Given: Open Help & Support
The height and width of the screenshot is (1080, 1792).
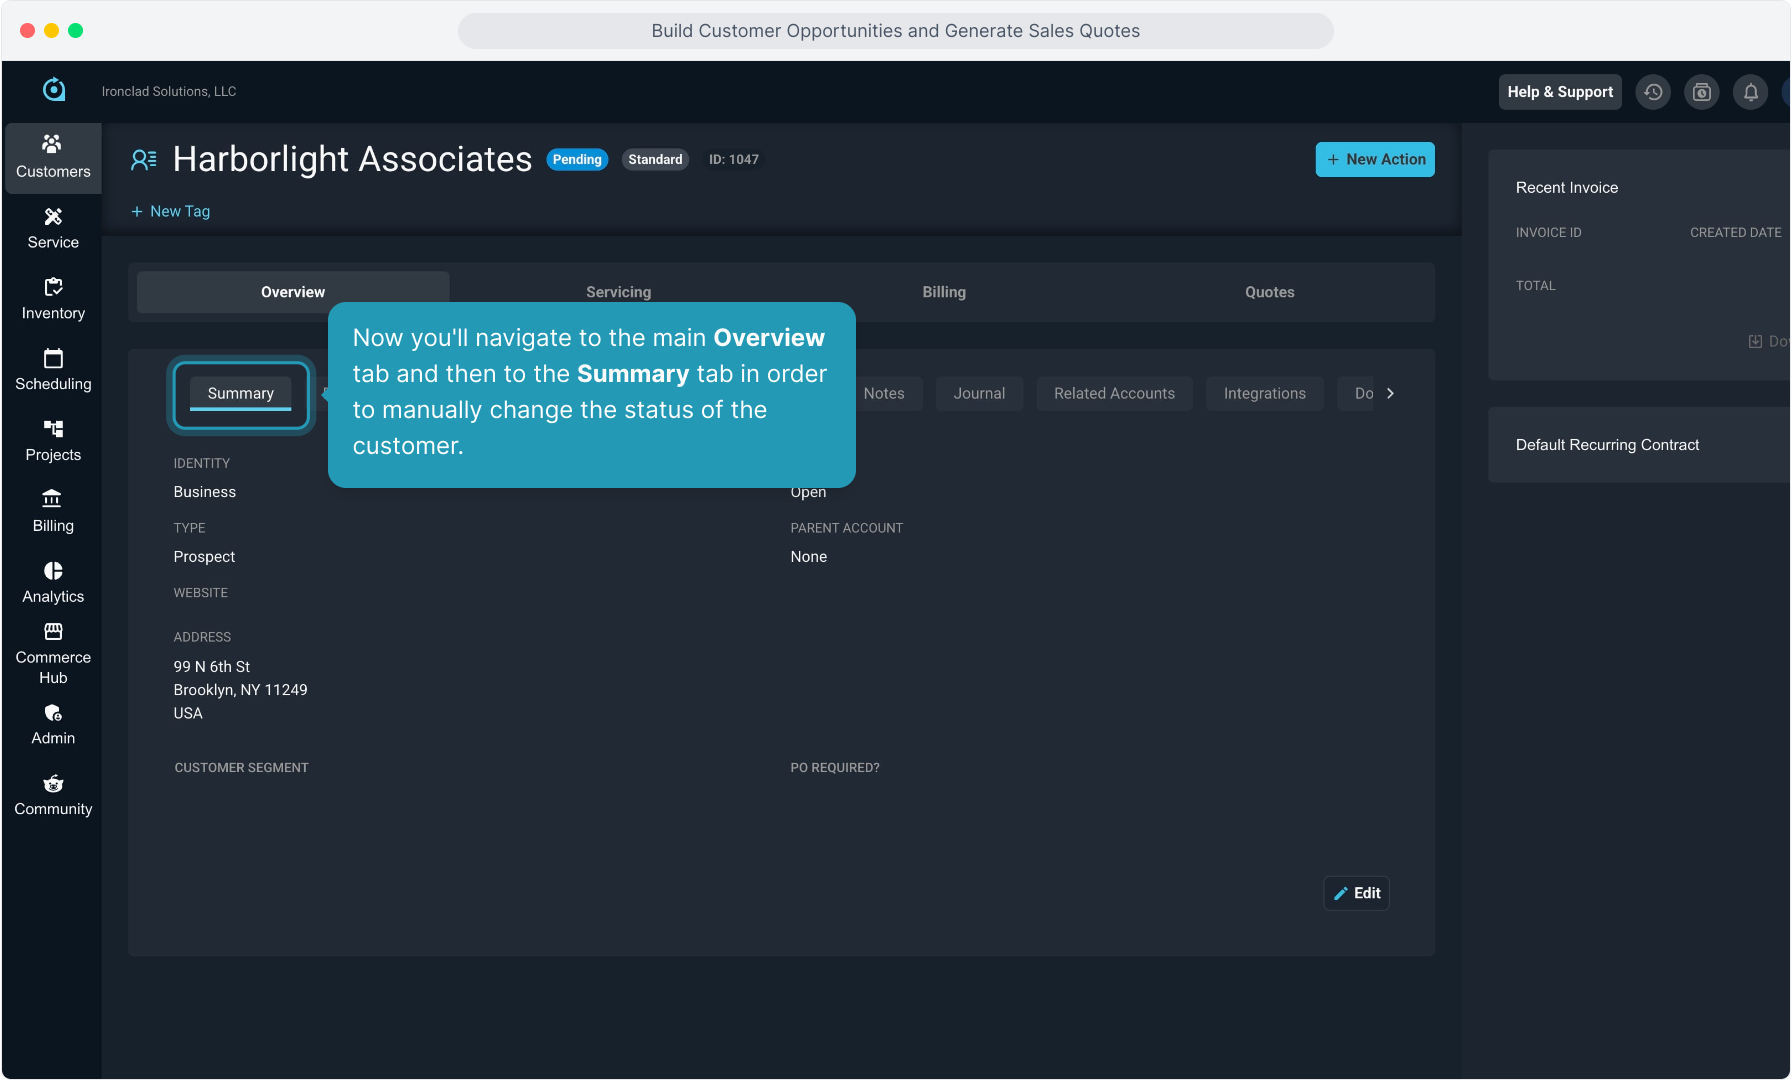Looking at the screenshot, I should (x=1559, y=92).
